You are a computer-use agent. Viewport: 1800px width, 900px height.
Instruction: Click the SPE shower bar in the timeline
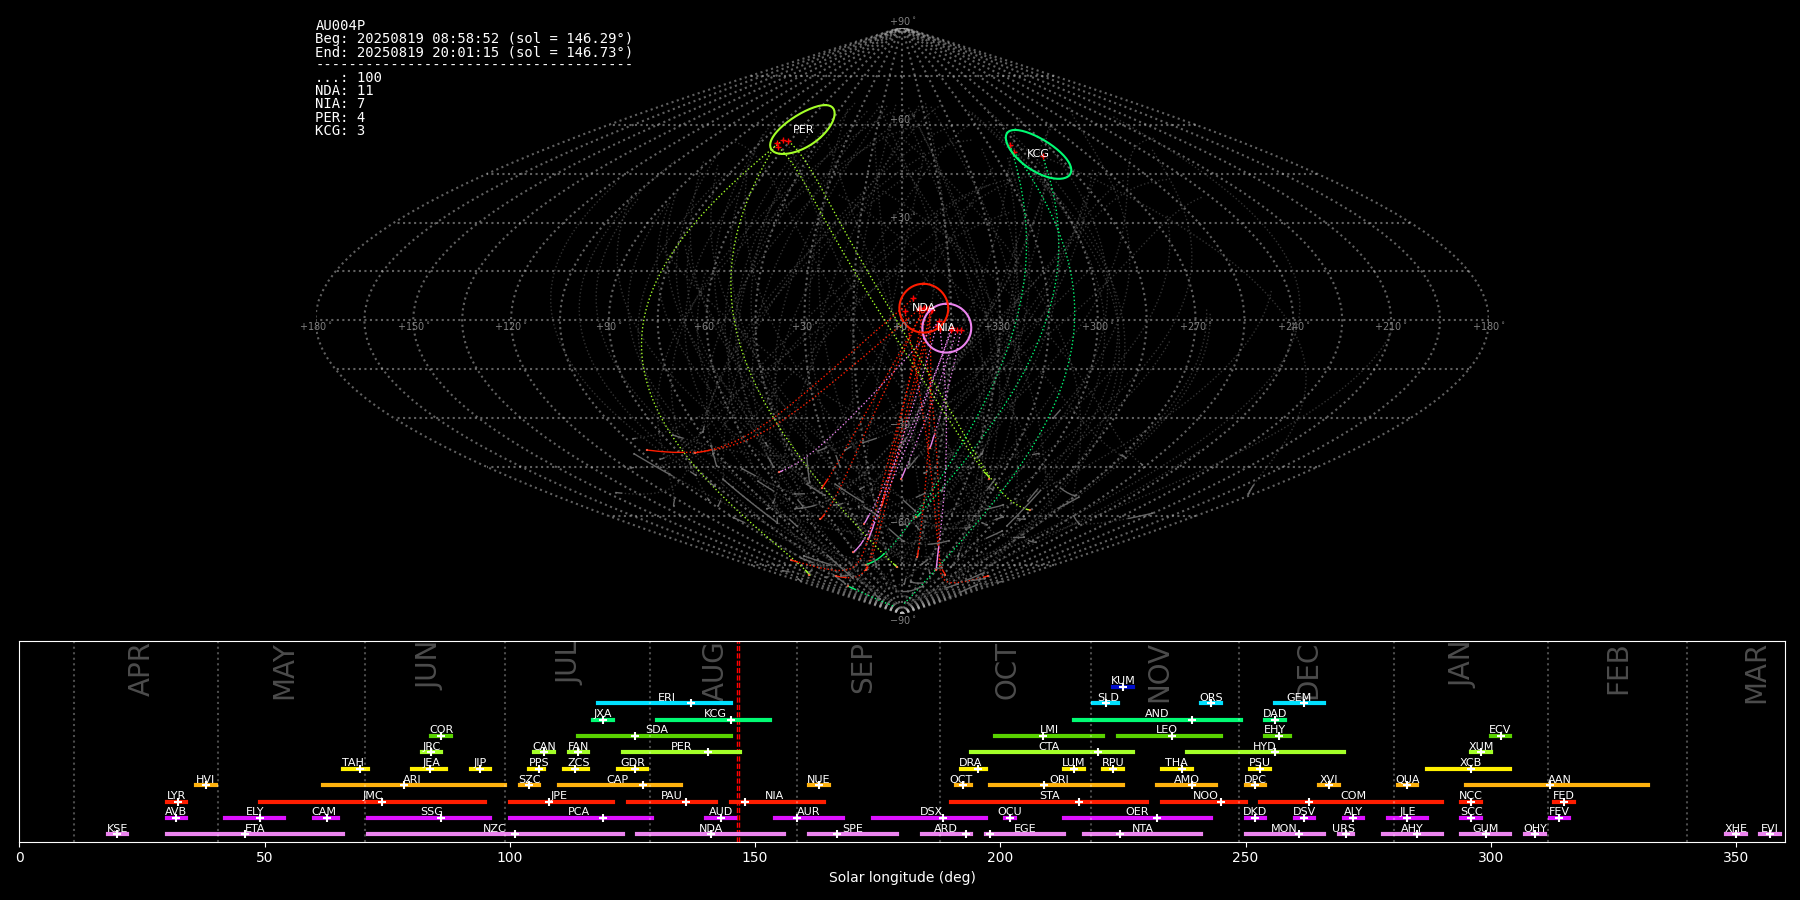click(853, 834)
